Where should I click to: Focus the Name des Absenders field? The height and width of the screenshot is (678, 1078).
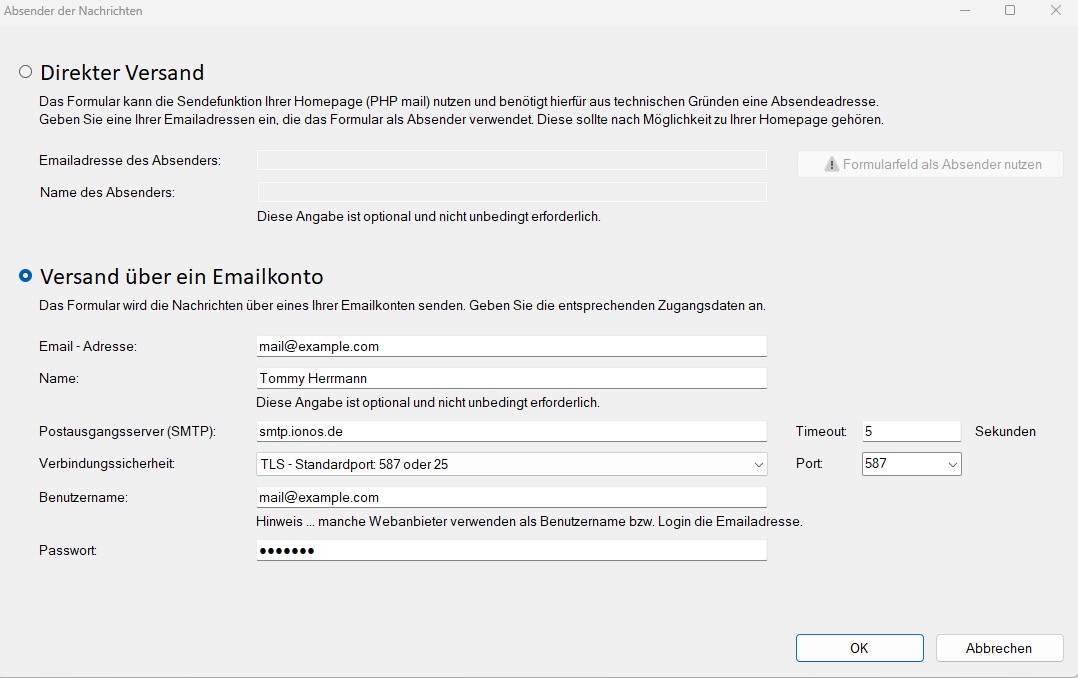coord(511,192)
